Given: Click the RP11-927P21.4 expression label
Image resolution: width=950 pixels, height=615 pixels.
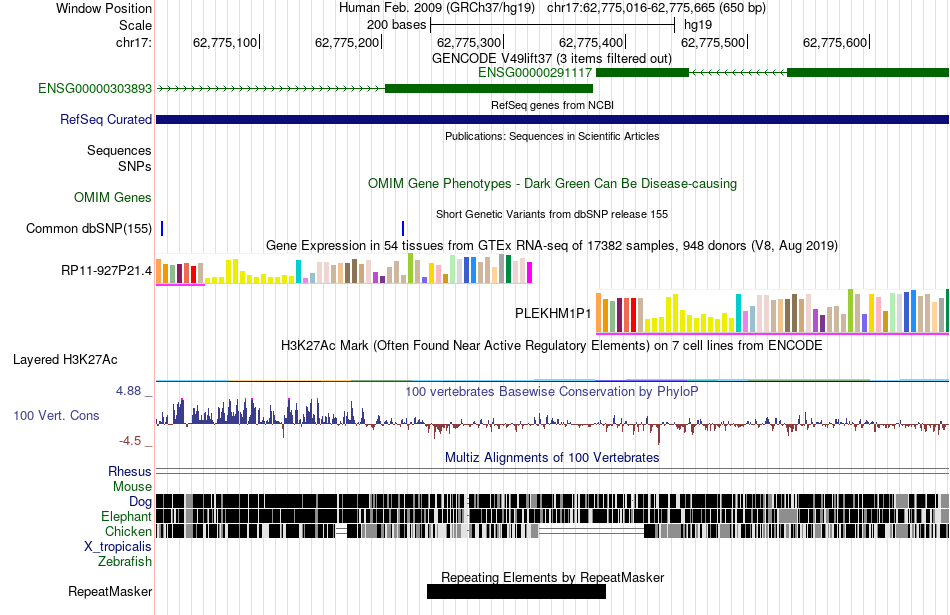Looking at the screenshot, I should [107, 270].
